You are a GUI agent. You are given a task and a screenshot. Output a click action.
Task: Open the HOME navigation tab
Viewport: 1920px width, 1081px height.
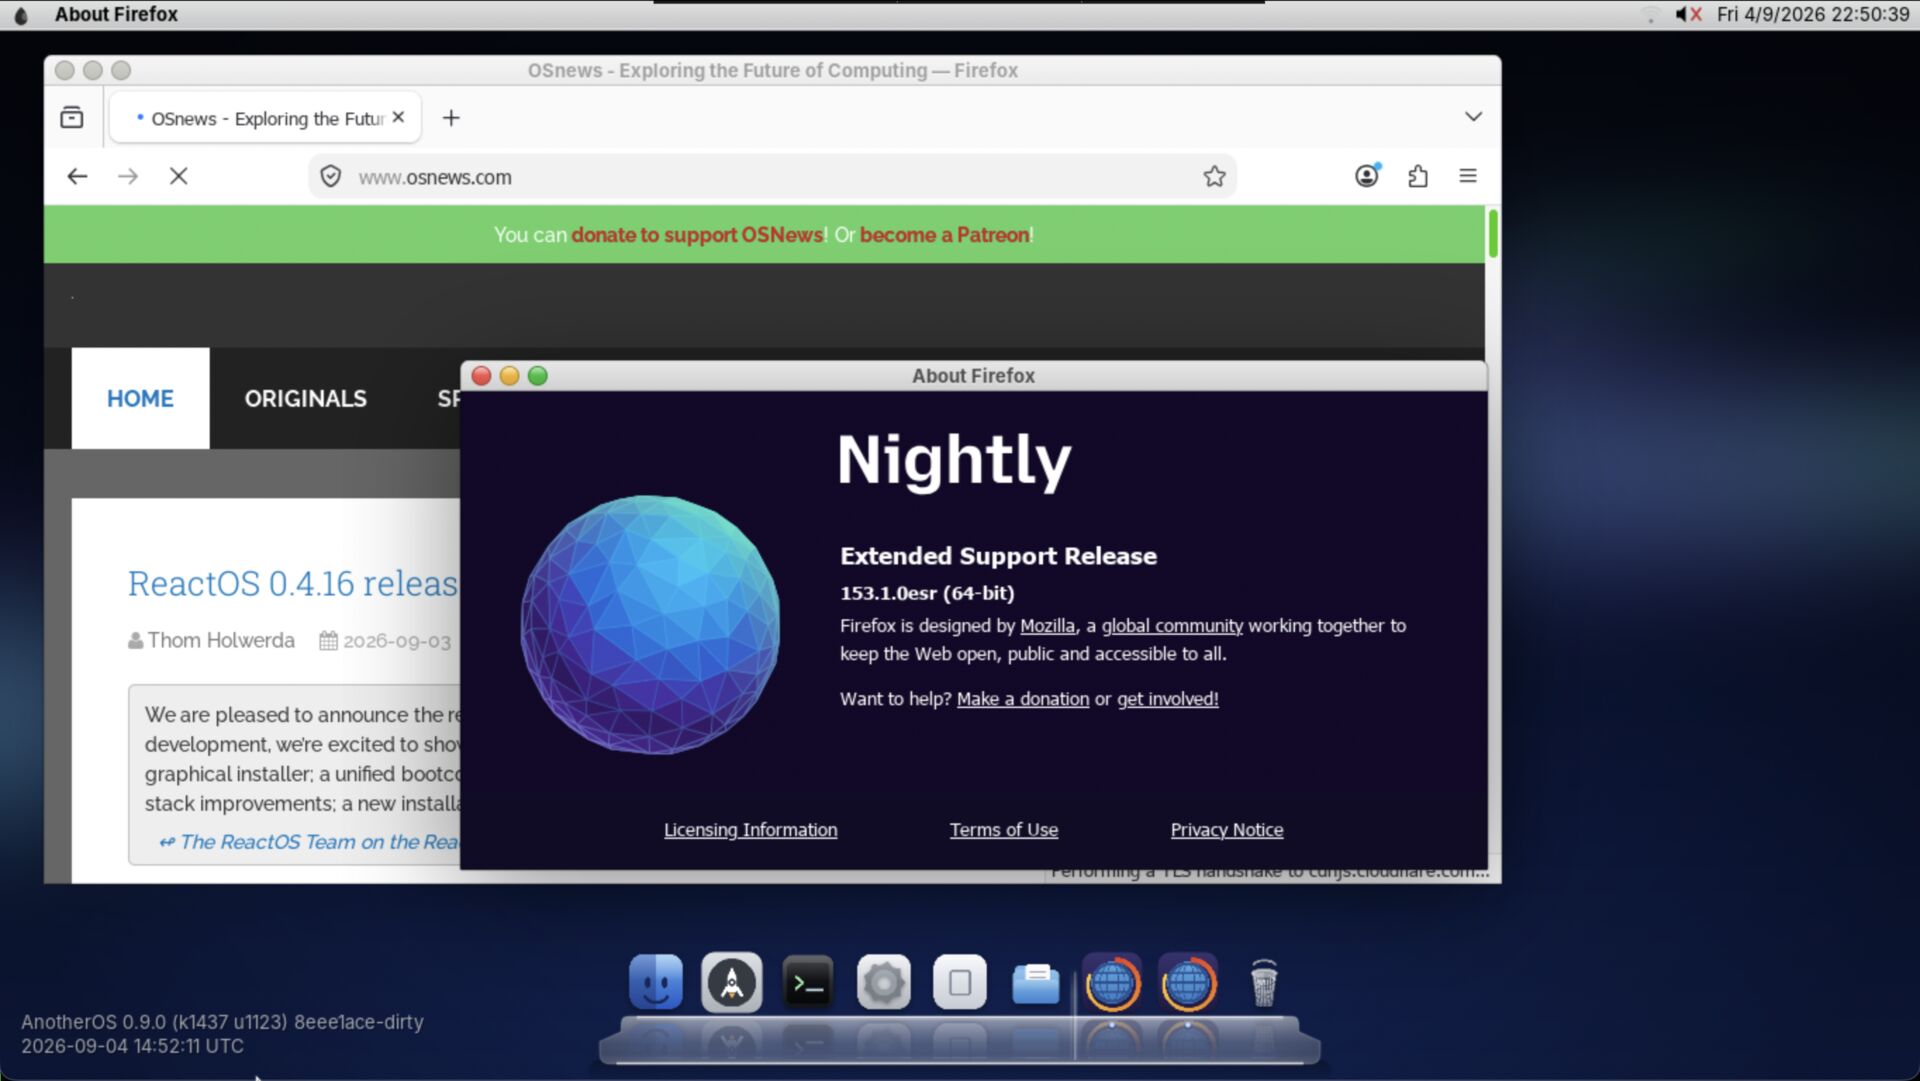click(x=140, y=398)
